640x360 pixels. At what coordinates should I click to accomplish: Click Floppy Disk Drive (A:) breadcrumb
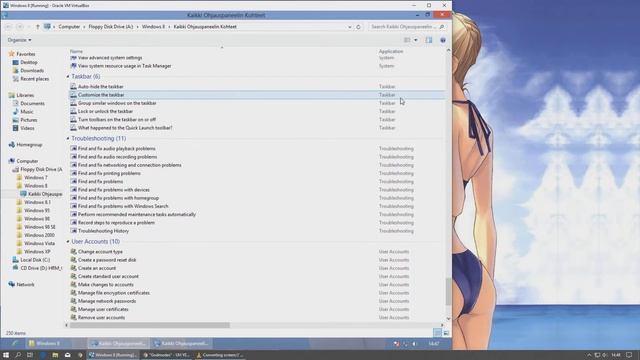(111, 27)
